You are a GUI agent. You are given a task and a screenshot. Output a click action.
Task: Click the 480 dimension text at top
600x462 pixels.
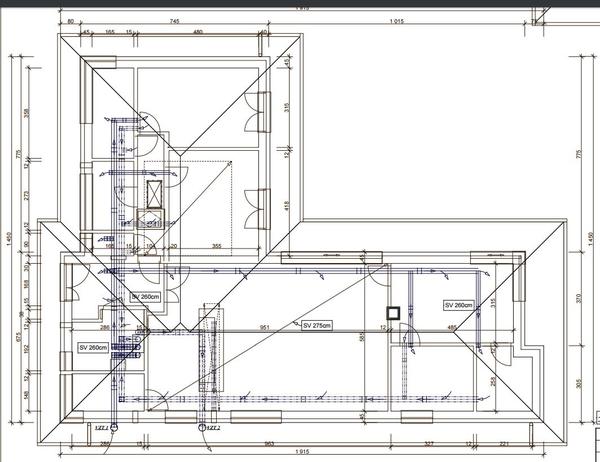click(197, 32)
